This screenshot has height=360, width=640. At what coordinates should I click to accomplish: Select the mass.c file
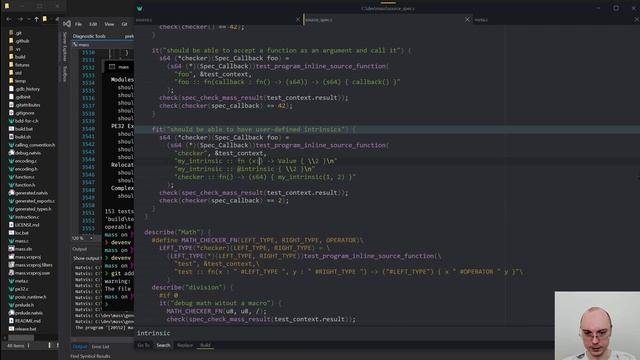(19, 241)
